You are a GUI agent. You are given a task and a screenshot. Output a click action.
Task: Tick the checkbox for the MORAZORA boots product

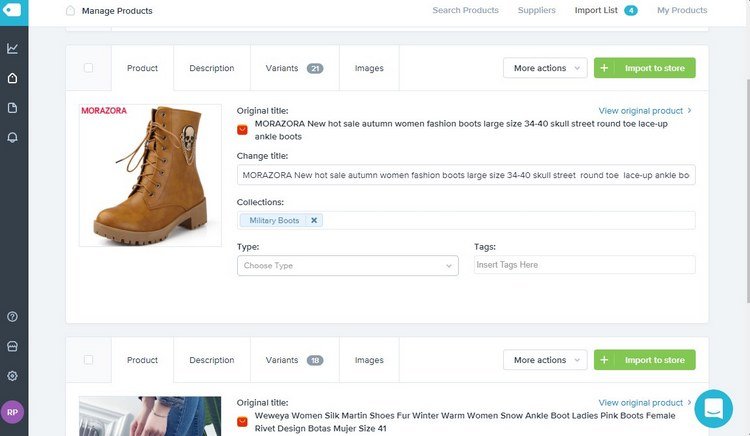[x=88, y=68]
